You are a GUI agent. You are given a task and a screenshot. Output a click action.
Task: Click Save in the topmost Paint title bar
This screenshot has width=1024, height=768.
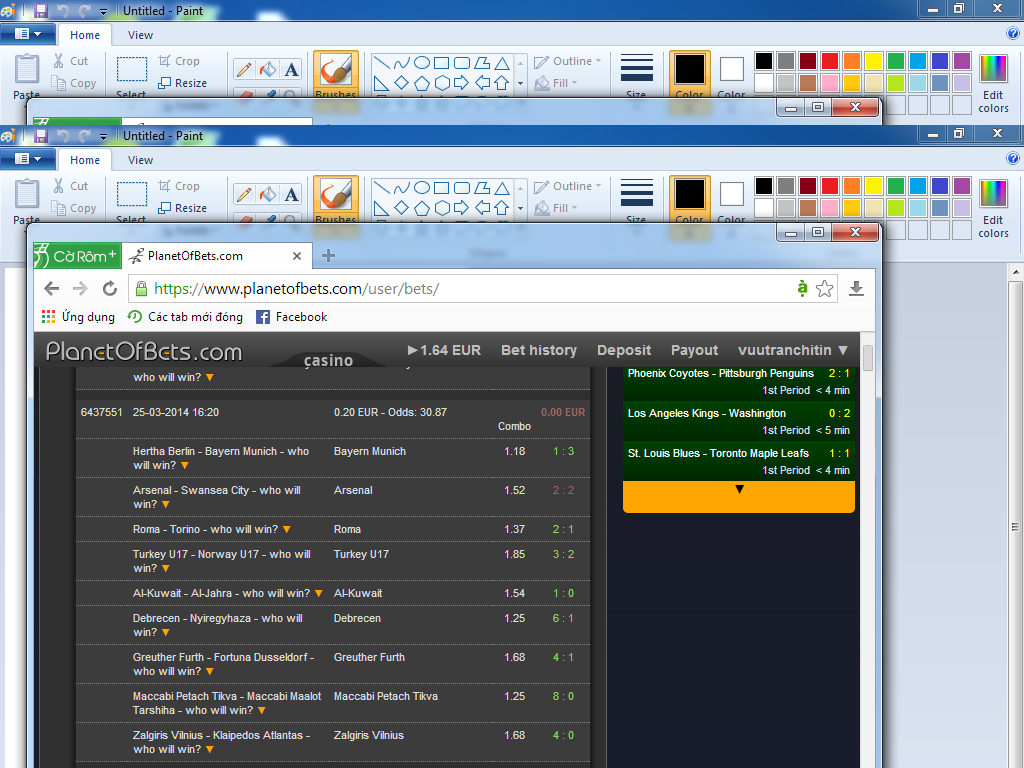(x=40, y=10)
